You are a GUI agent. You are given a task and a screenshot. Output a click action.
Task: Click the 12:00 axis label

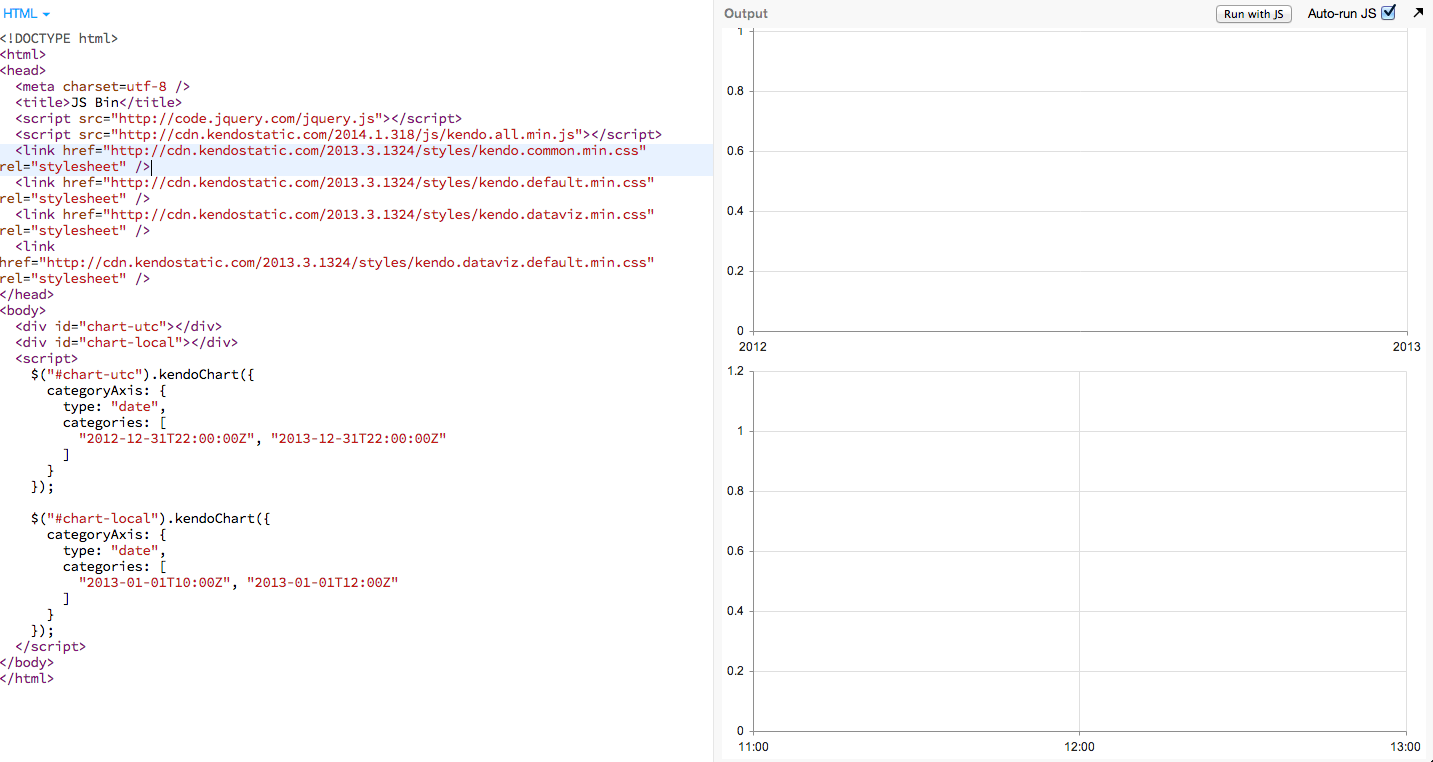pyautogui.click(x=1079, y=747)
